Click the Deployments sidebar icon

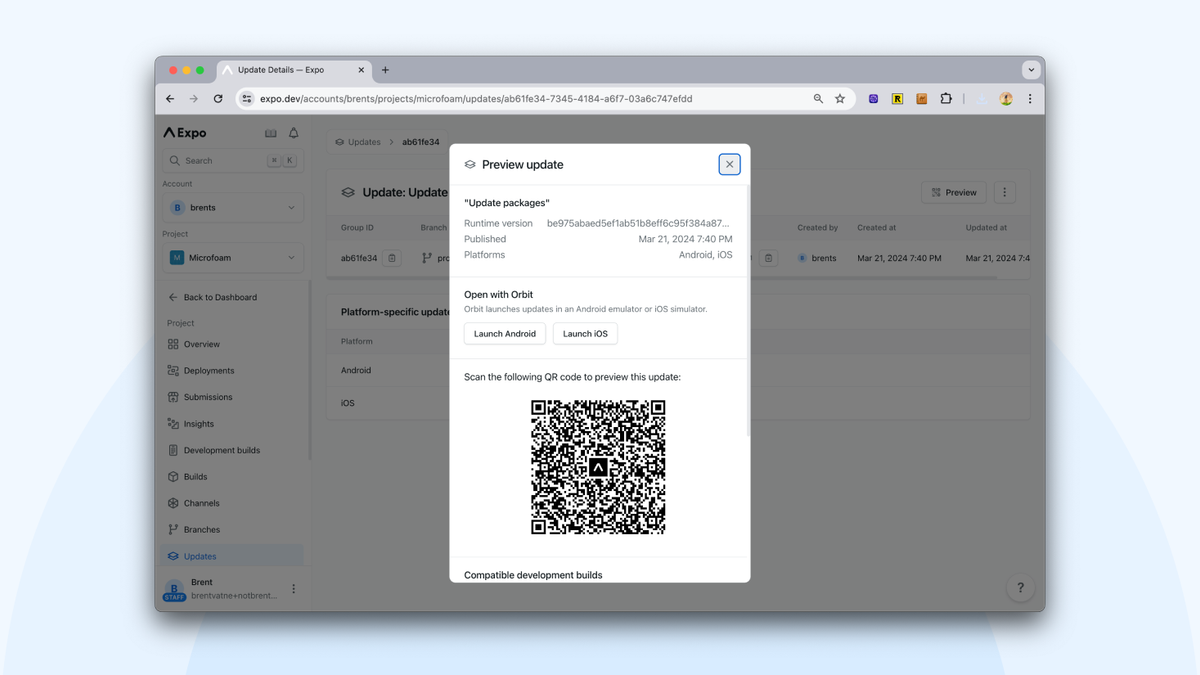171,370
